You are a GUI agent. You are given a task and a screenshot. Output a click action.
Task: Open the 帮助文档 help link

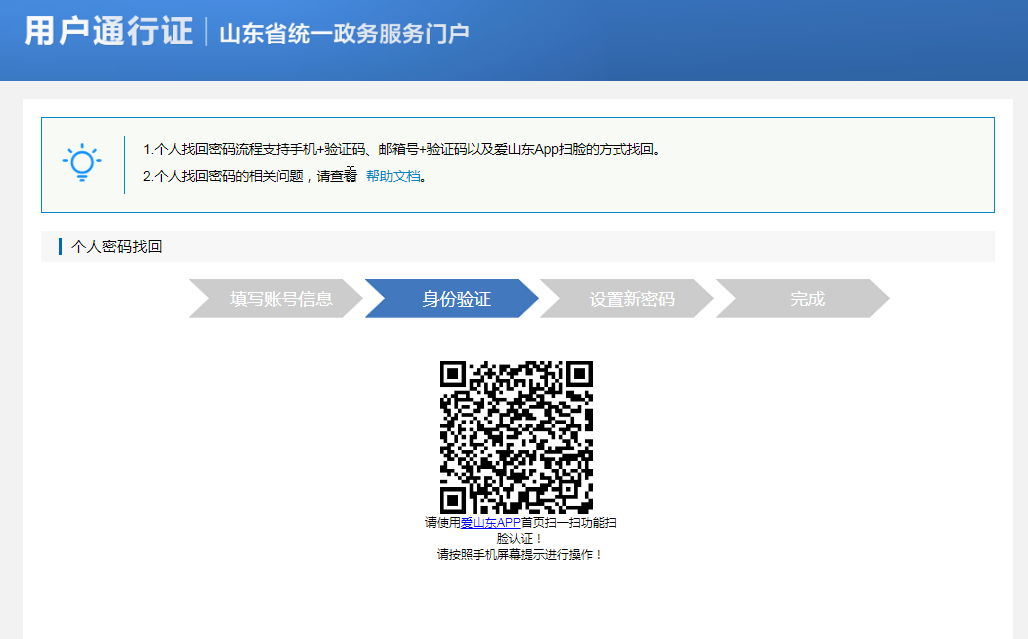(x=393, y=176)
